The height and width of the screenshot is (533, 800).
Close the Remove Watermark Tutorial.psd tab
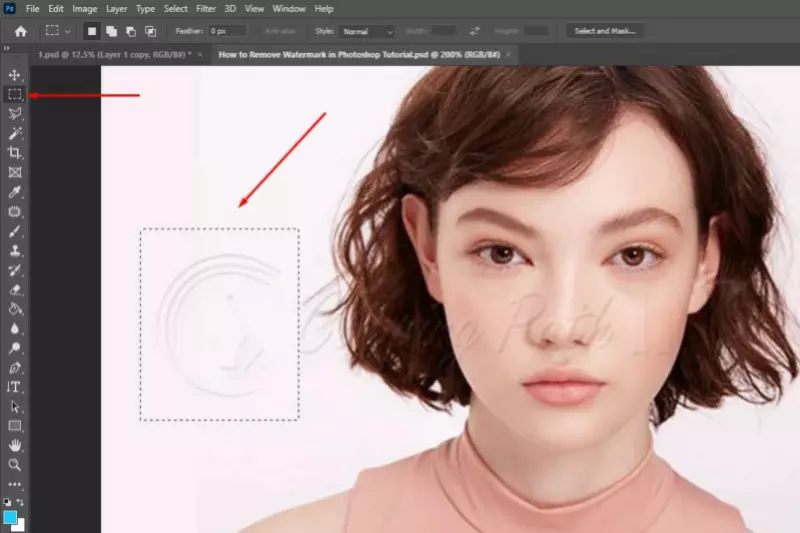coord(508,55)
